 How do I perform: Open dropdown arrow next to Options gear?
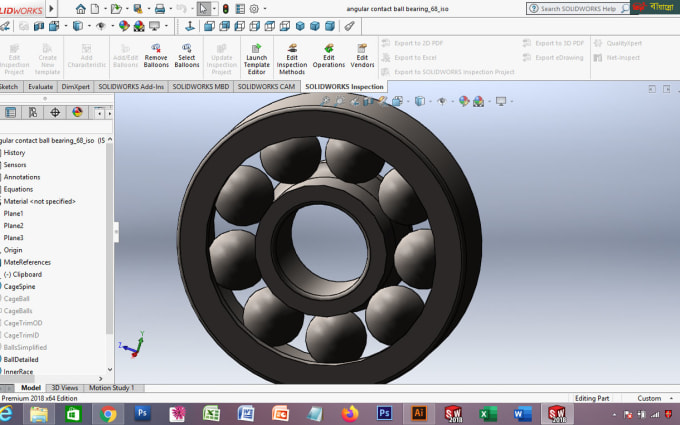click(265, 9)
